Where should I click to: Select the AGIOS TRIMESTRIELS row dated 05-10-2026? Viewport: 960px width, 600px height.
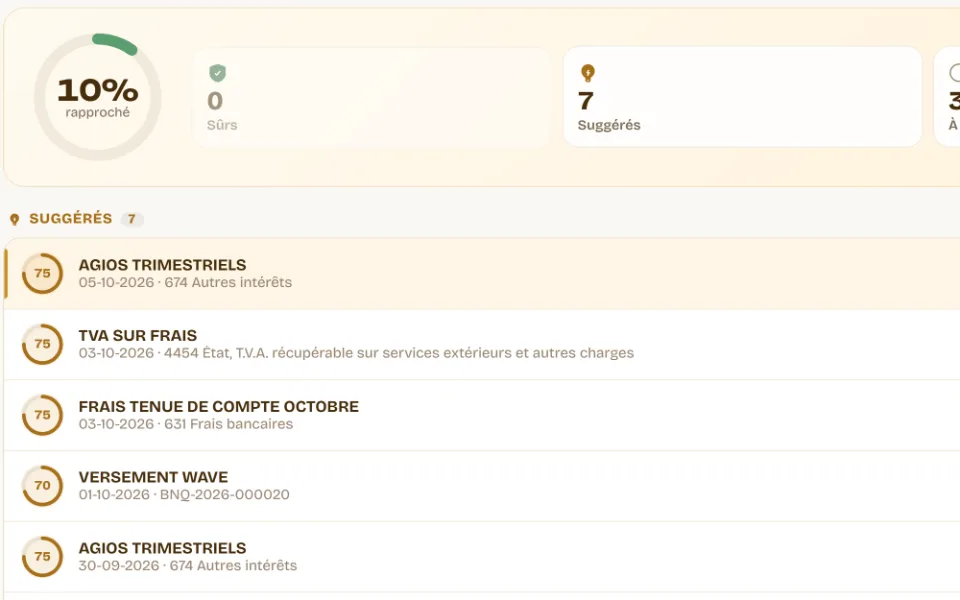[482, 274]
